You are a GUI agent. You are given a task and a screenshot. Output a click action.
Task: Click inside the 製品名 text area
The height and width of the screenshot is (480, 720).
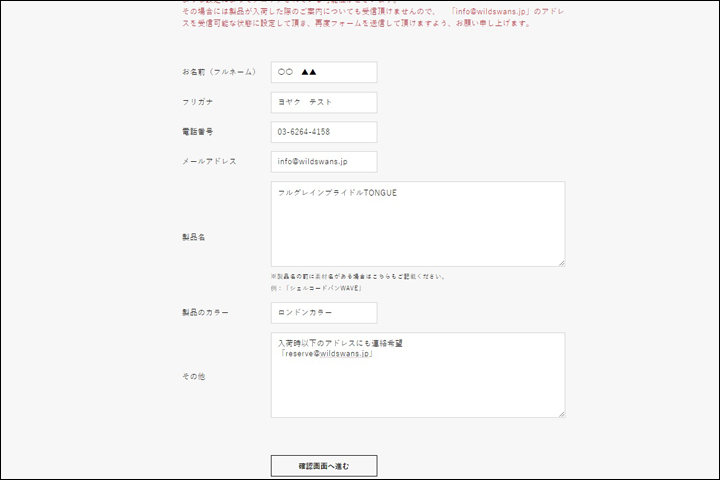pyautogui.click(x=417, y=225)
